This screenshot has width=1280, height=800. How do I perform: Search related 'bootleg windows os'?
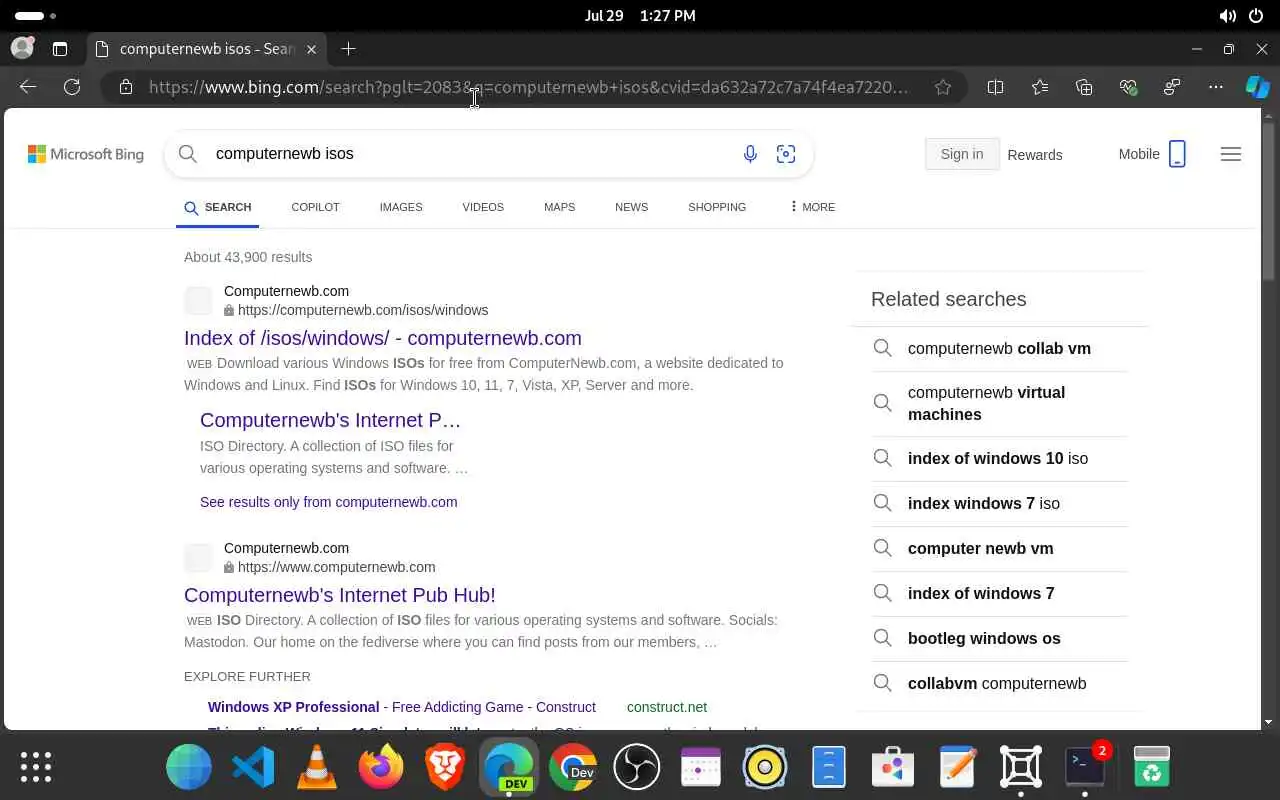click(999, 638)
